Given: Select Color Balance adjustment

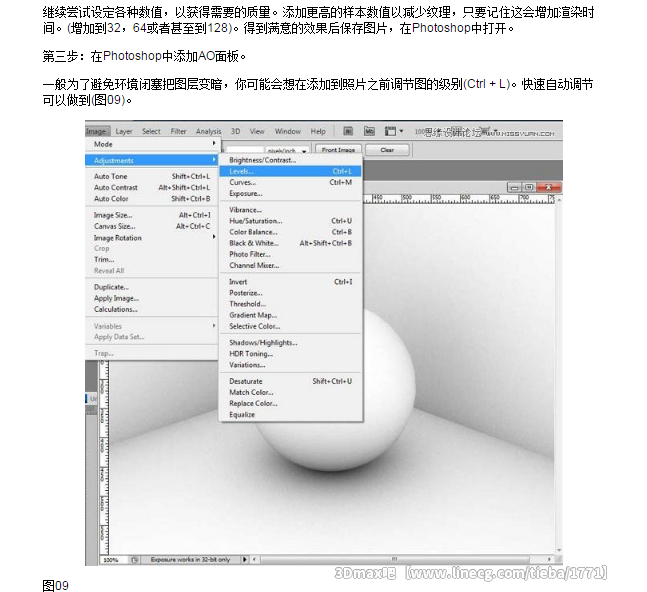Looking at the screenshot, I should tap(290, 232).
